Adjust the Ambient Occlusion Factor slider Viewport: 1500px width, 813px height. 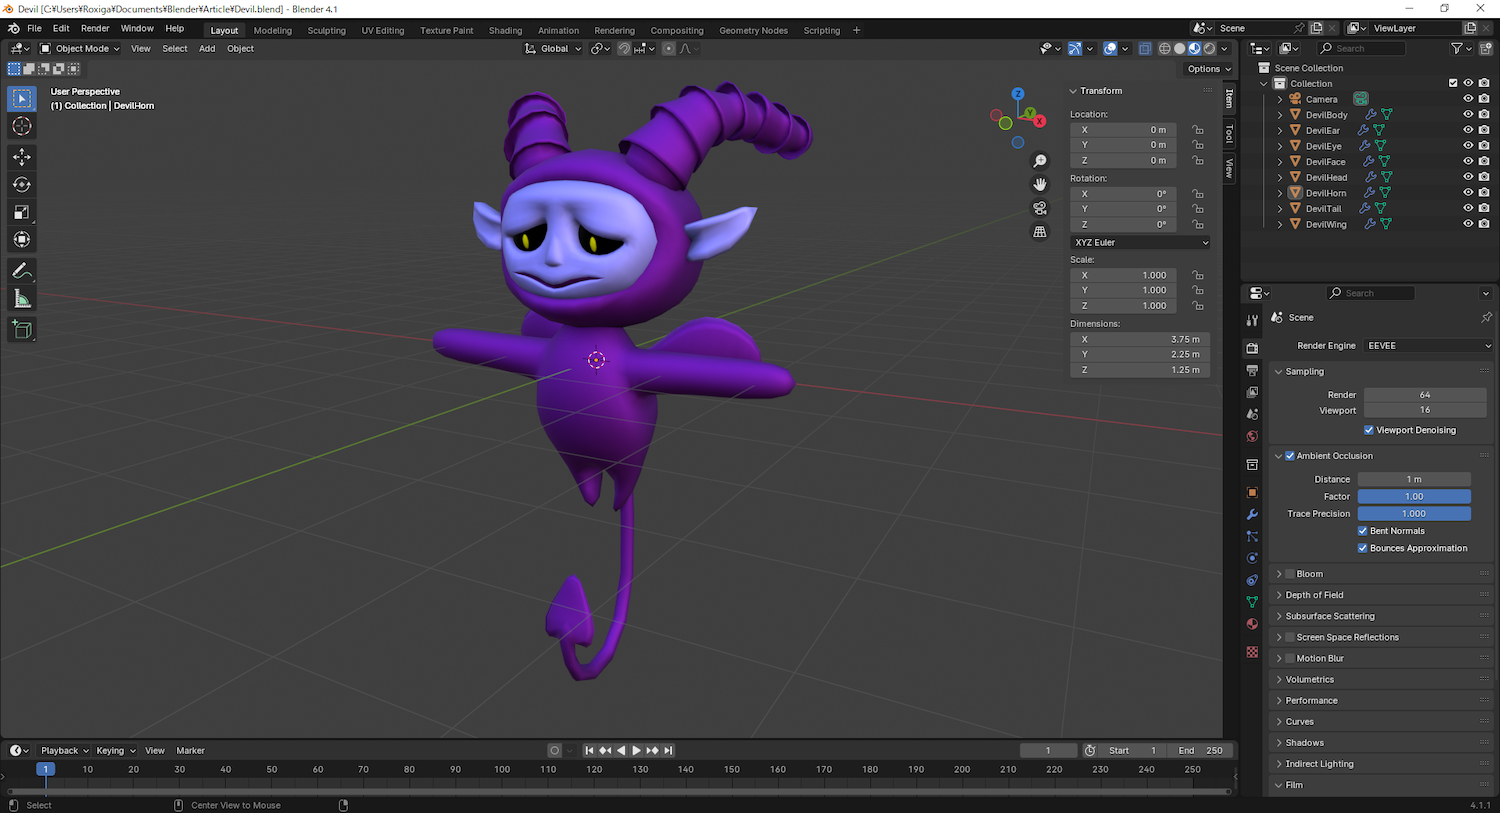pos(1413,497)
